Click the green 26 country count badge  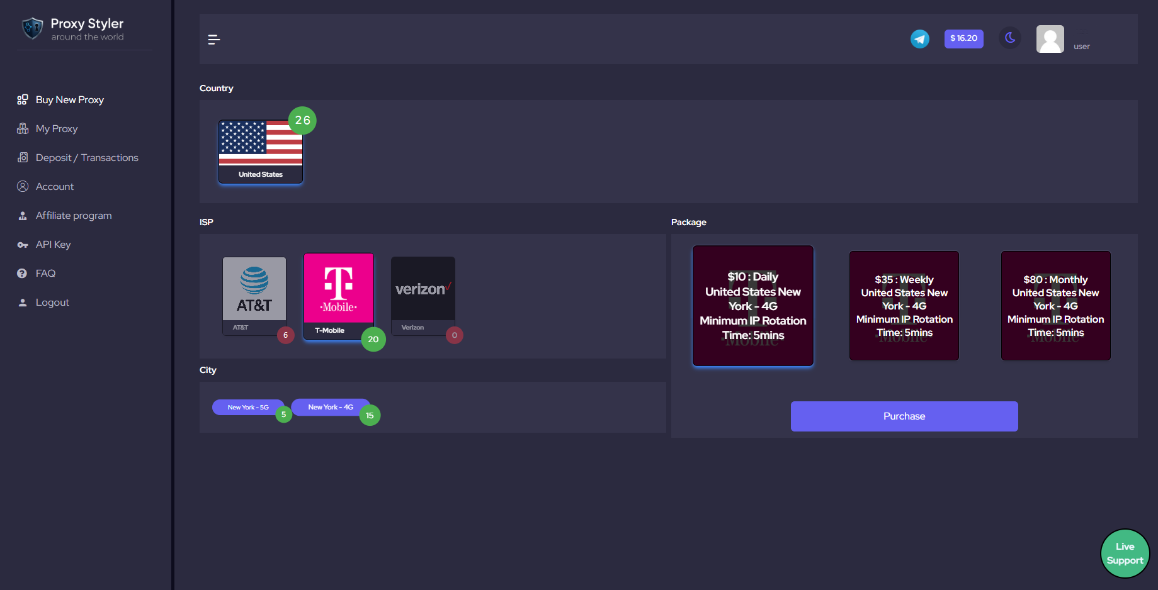tap(302, 120)
